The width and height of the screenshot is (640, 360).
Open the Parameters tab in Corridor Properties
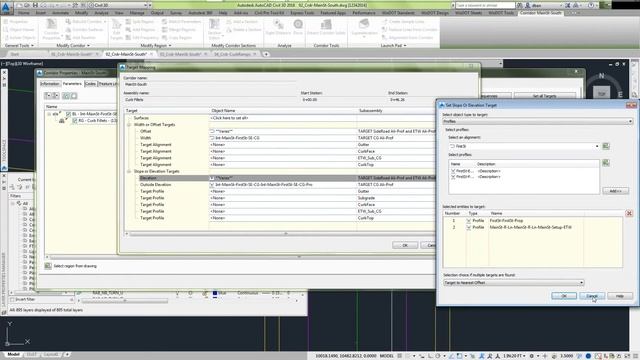pos(72,84)
